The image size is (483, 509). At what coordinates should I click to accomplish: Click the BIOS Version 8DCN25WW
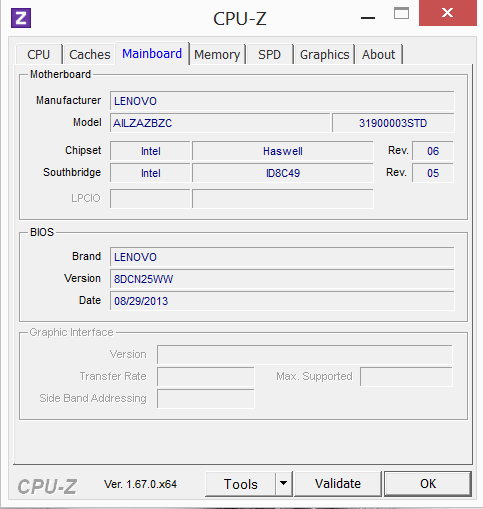282,279
